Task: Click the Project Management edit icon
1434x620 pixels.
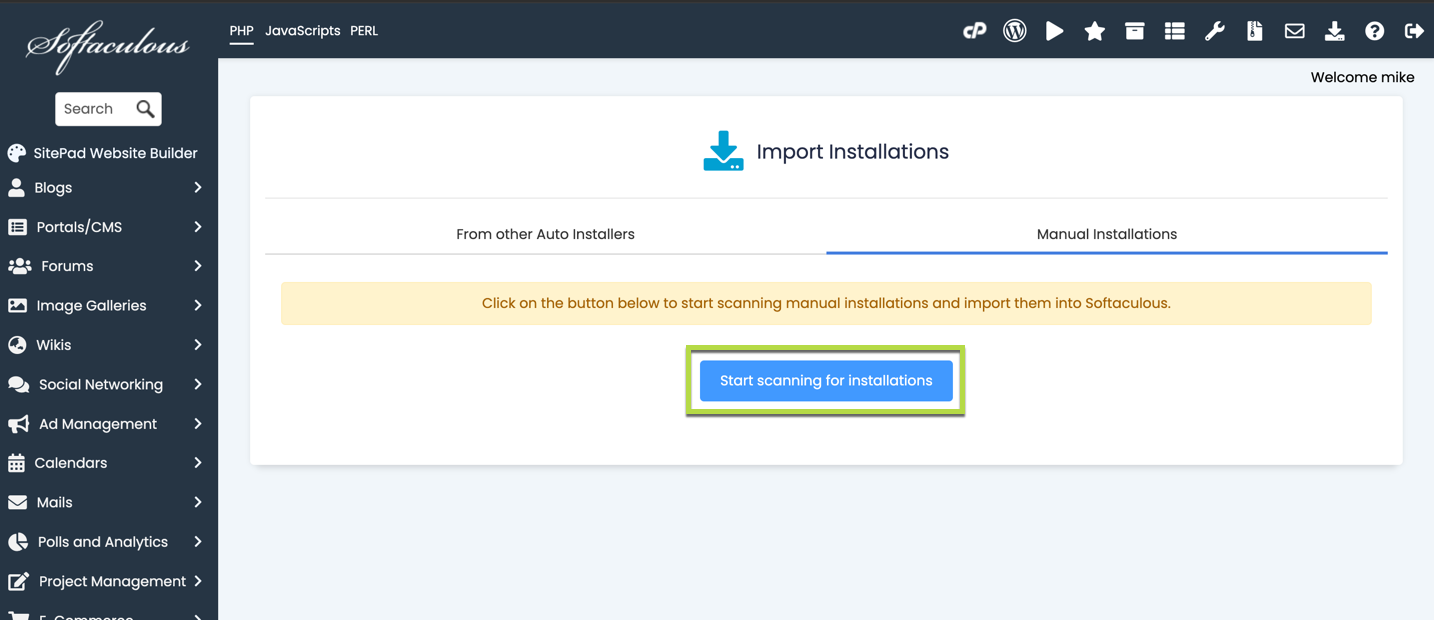Action: (x=18, y=581)
